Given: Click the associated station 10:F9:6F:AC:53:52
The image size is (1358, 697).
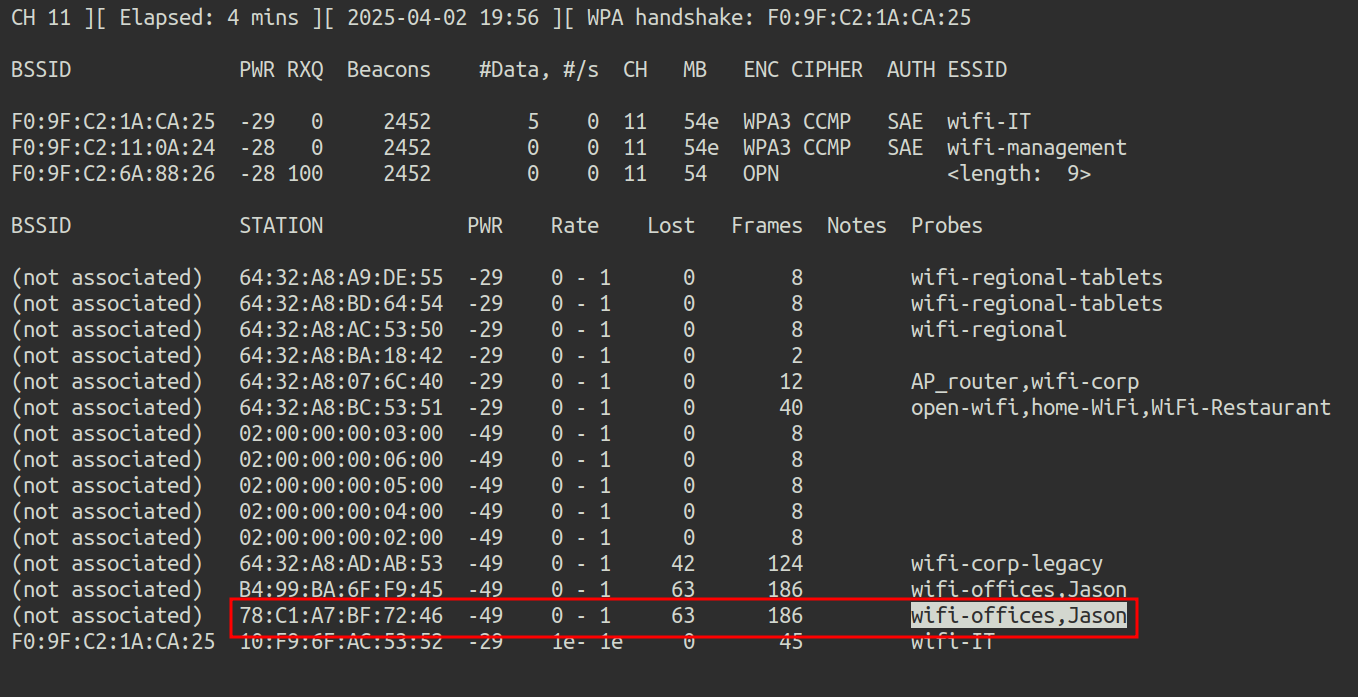Looking at the screenshot, I should tap(341, 642).
